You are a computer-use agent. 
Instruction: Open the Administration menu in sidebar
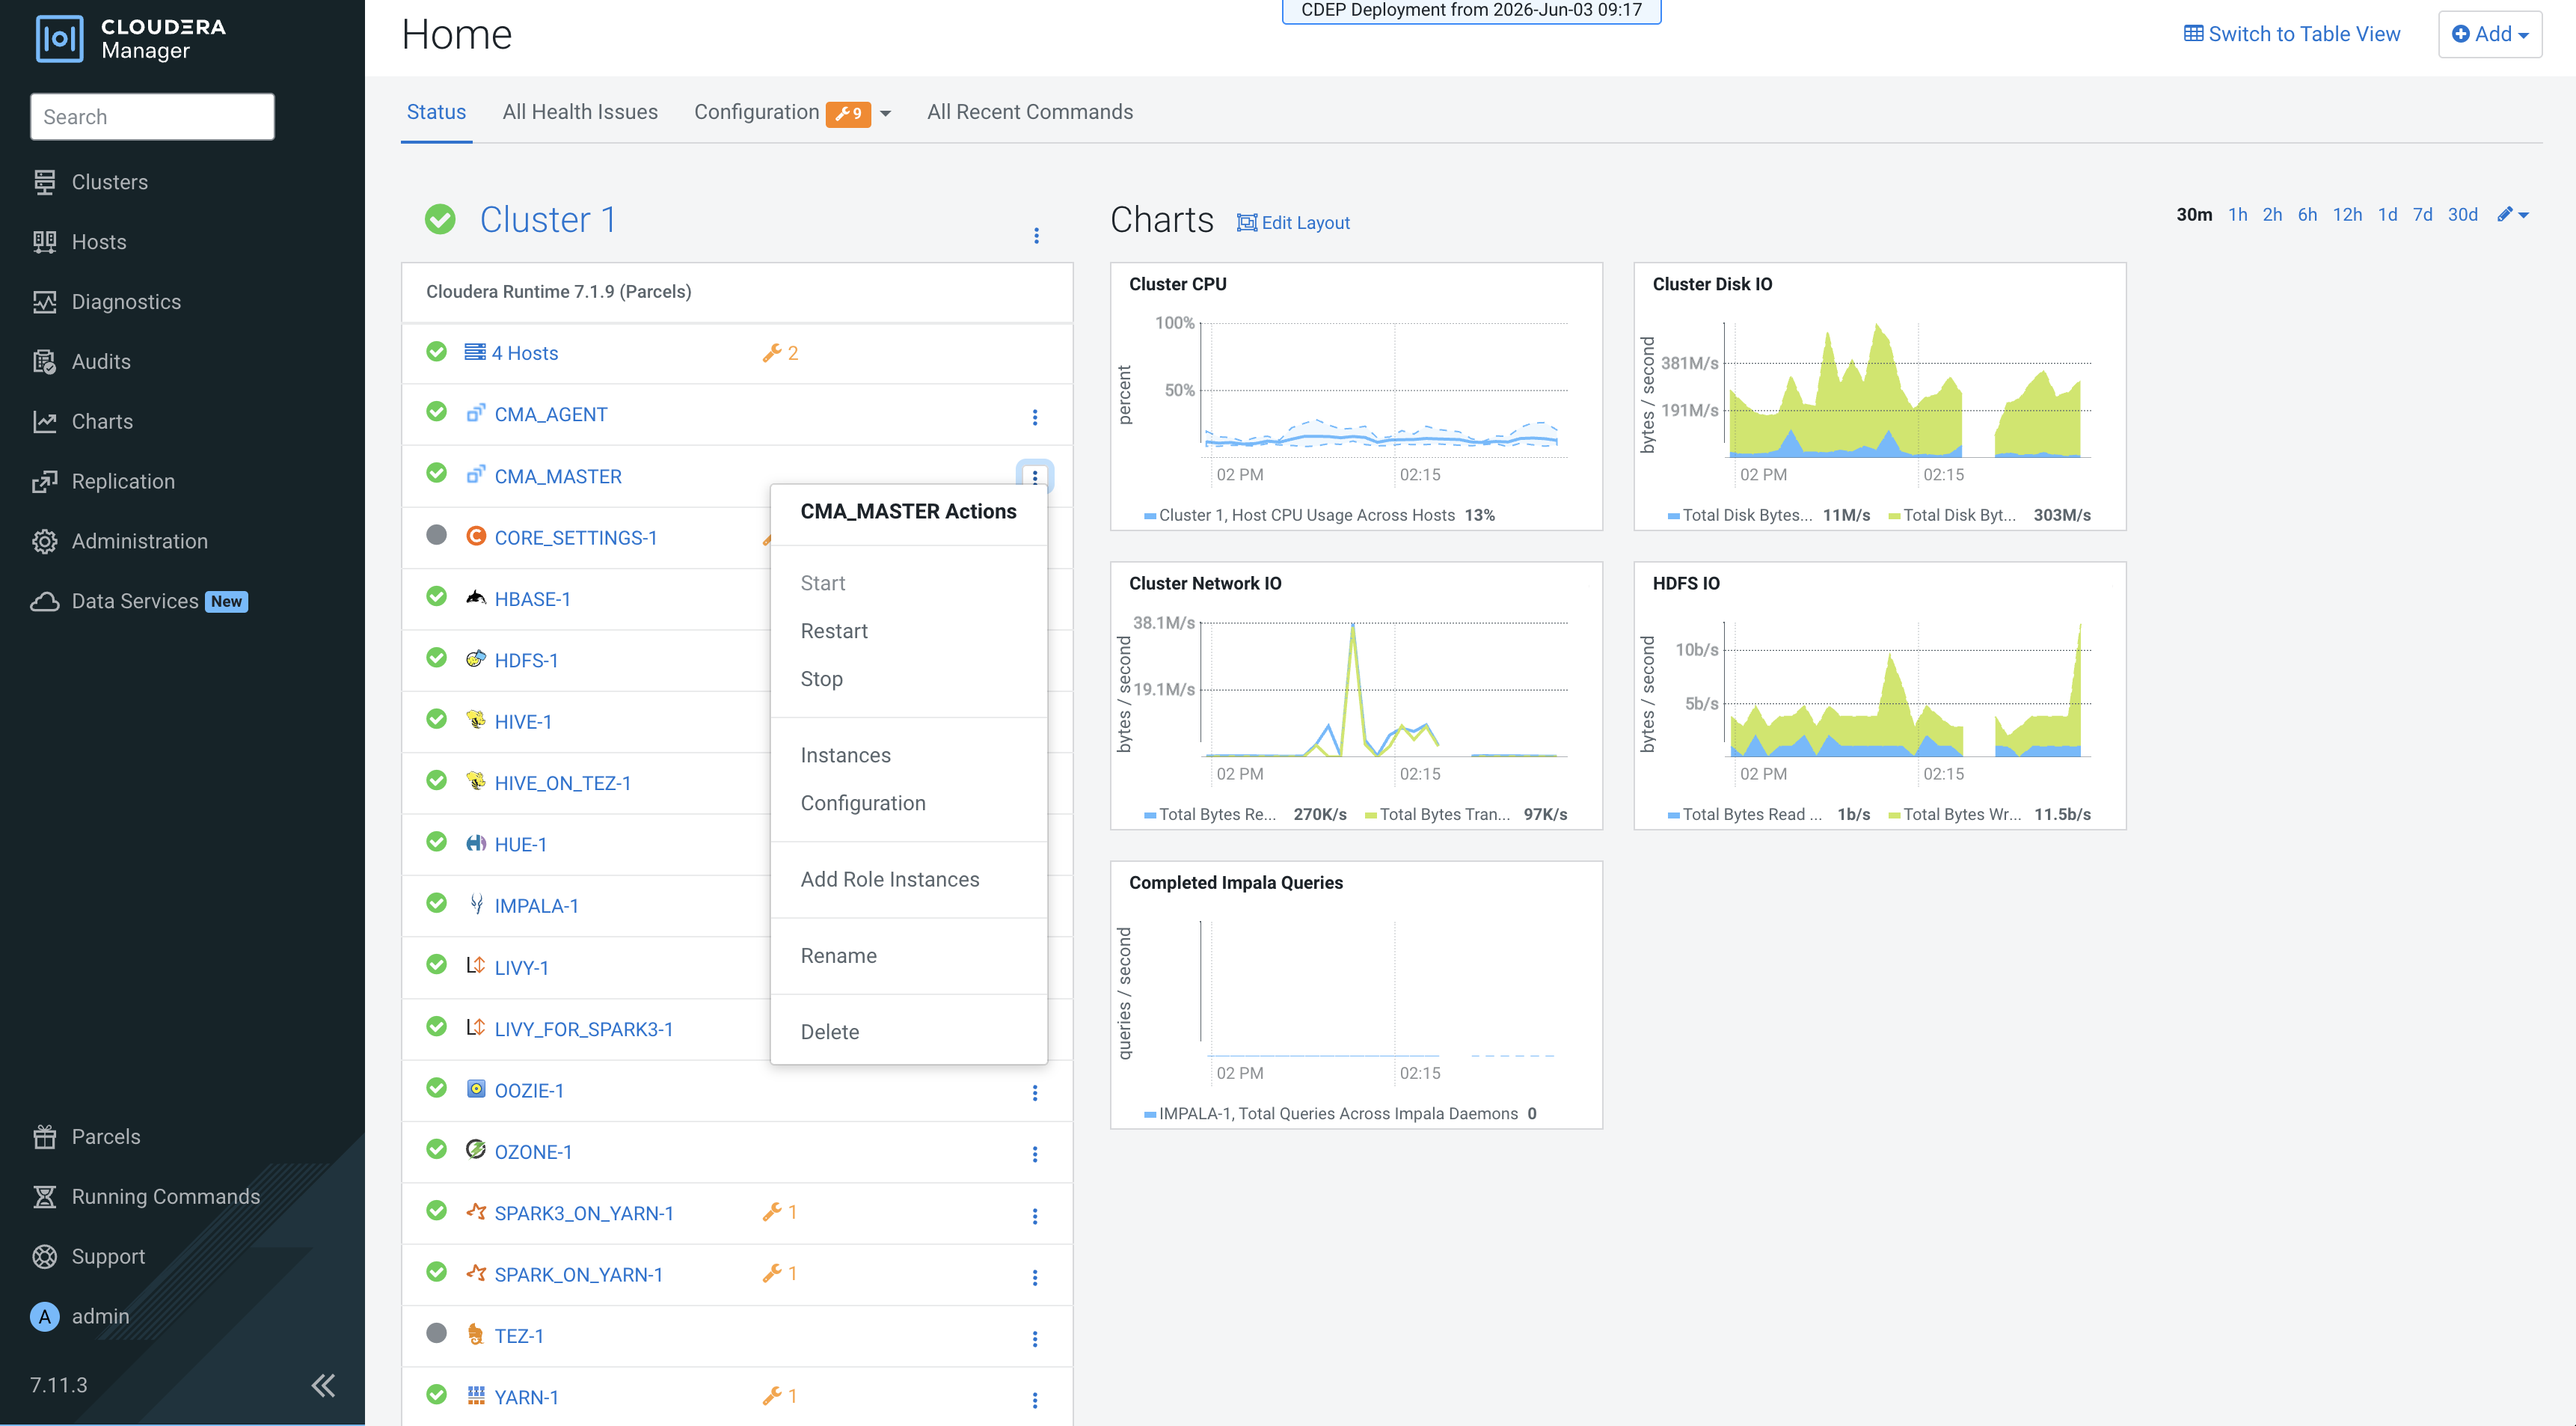(x=139, y=542)
